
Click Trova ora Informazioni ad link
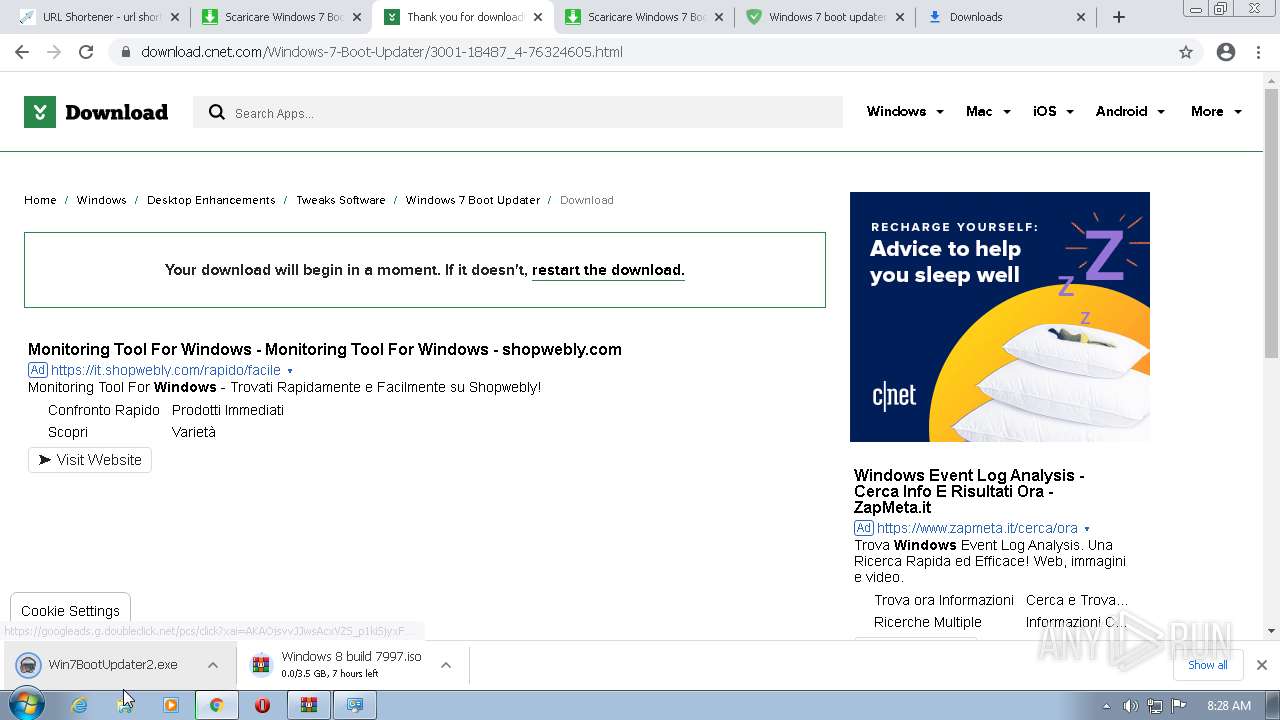pos(944,600)
